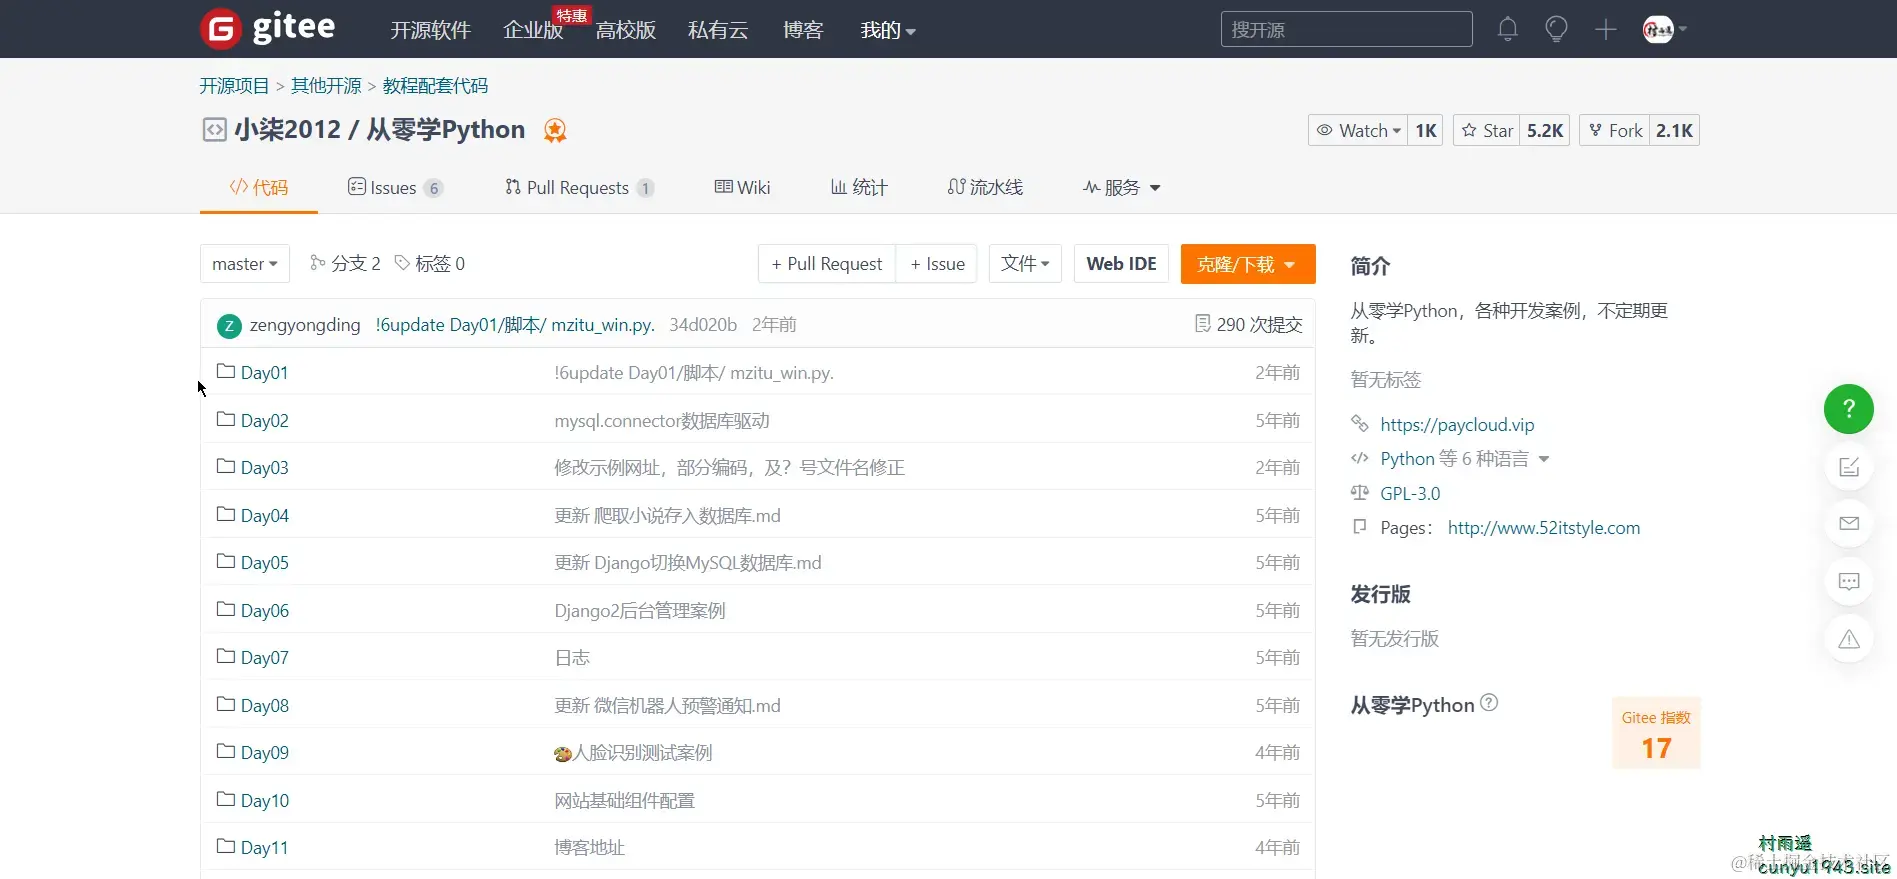Expand the 克隆/下载 dropdown
This screenshot has height=879, width=1897.
pyautogui.click(x=1248, y=264)
